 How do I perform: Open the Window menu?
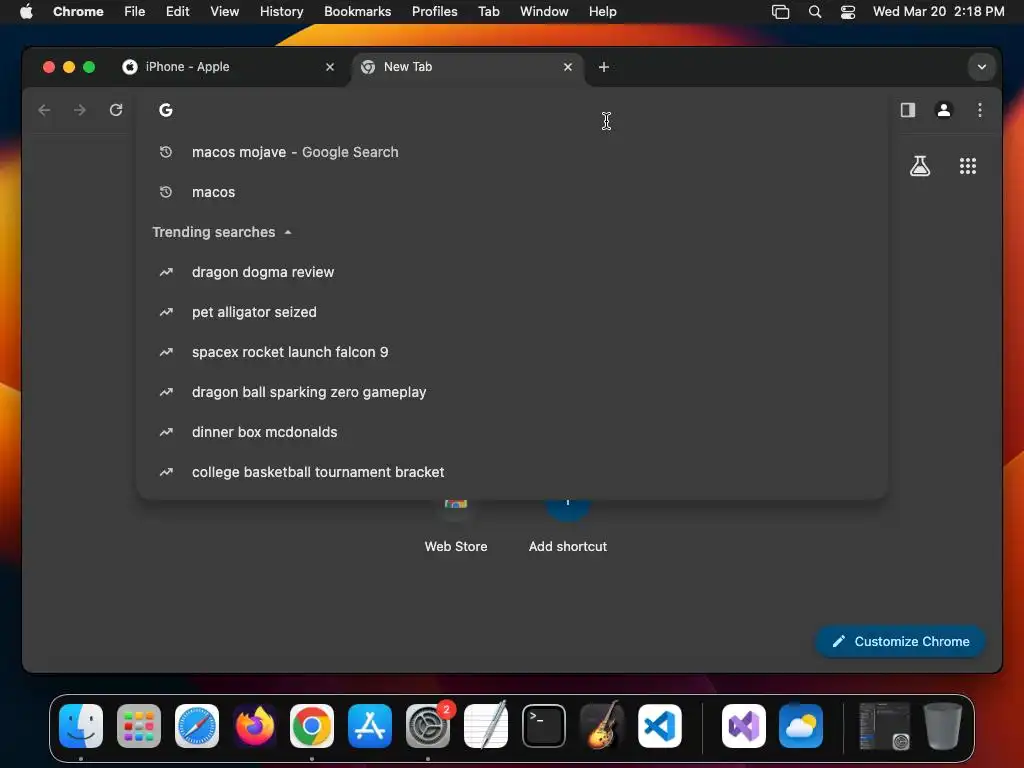[544, 11]
